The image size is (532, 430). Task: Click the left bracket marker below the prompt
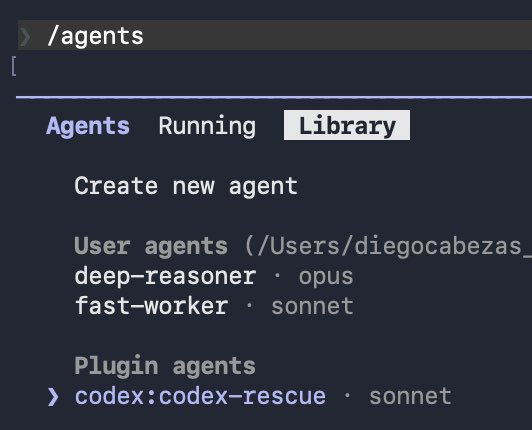(14, 67)
